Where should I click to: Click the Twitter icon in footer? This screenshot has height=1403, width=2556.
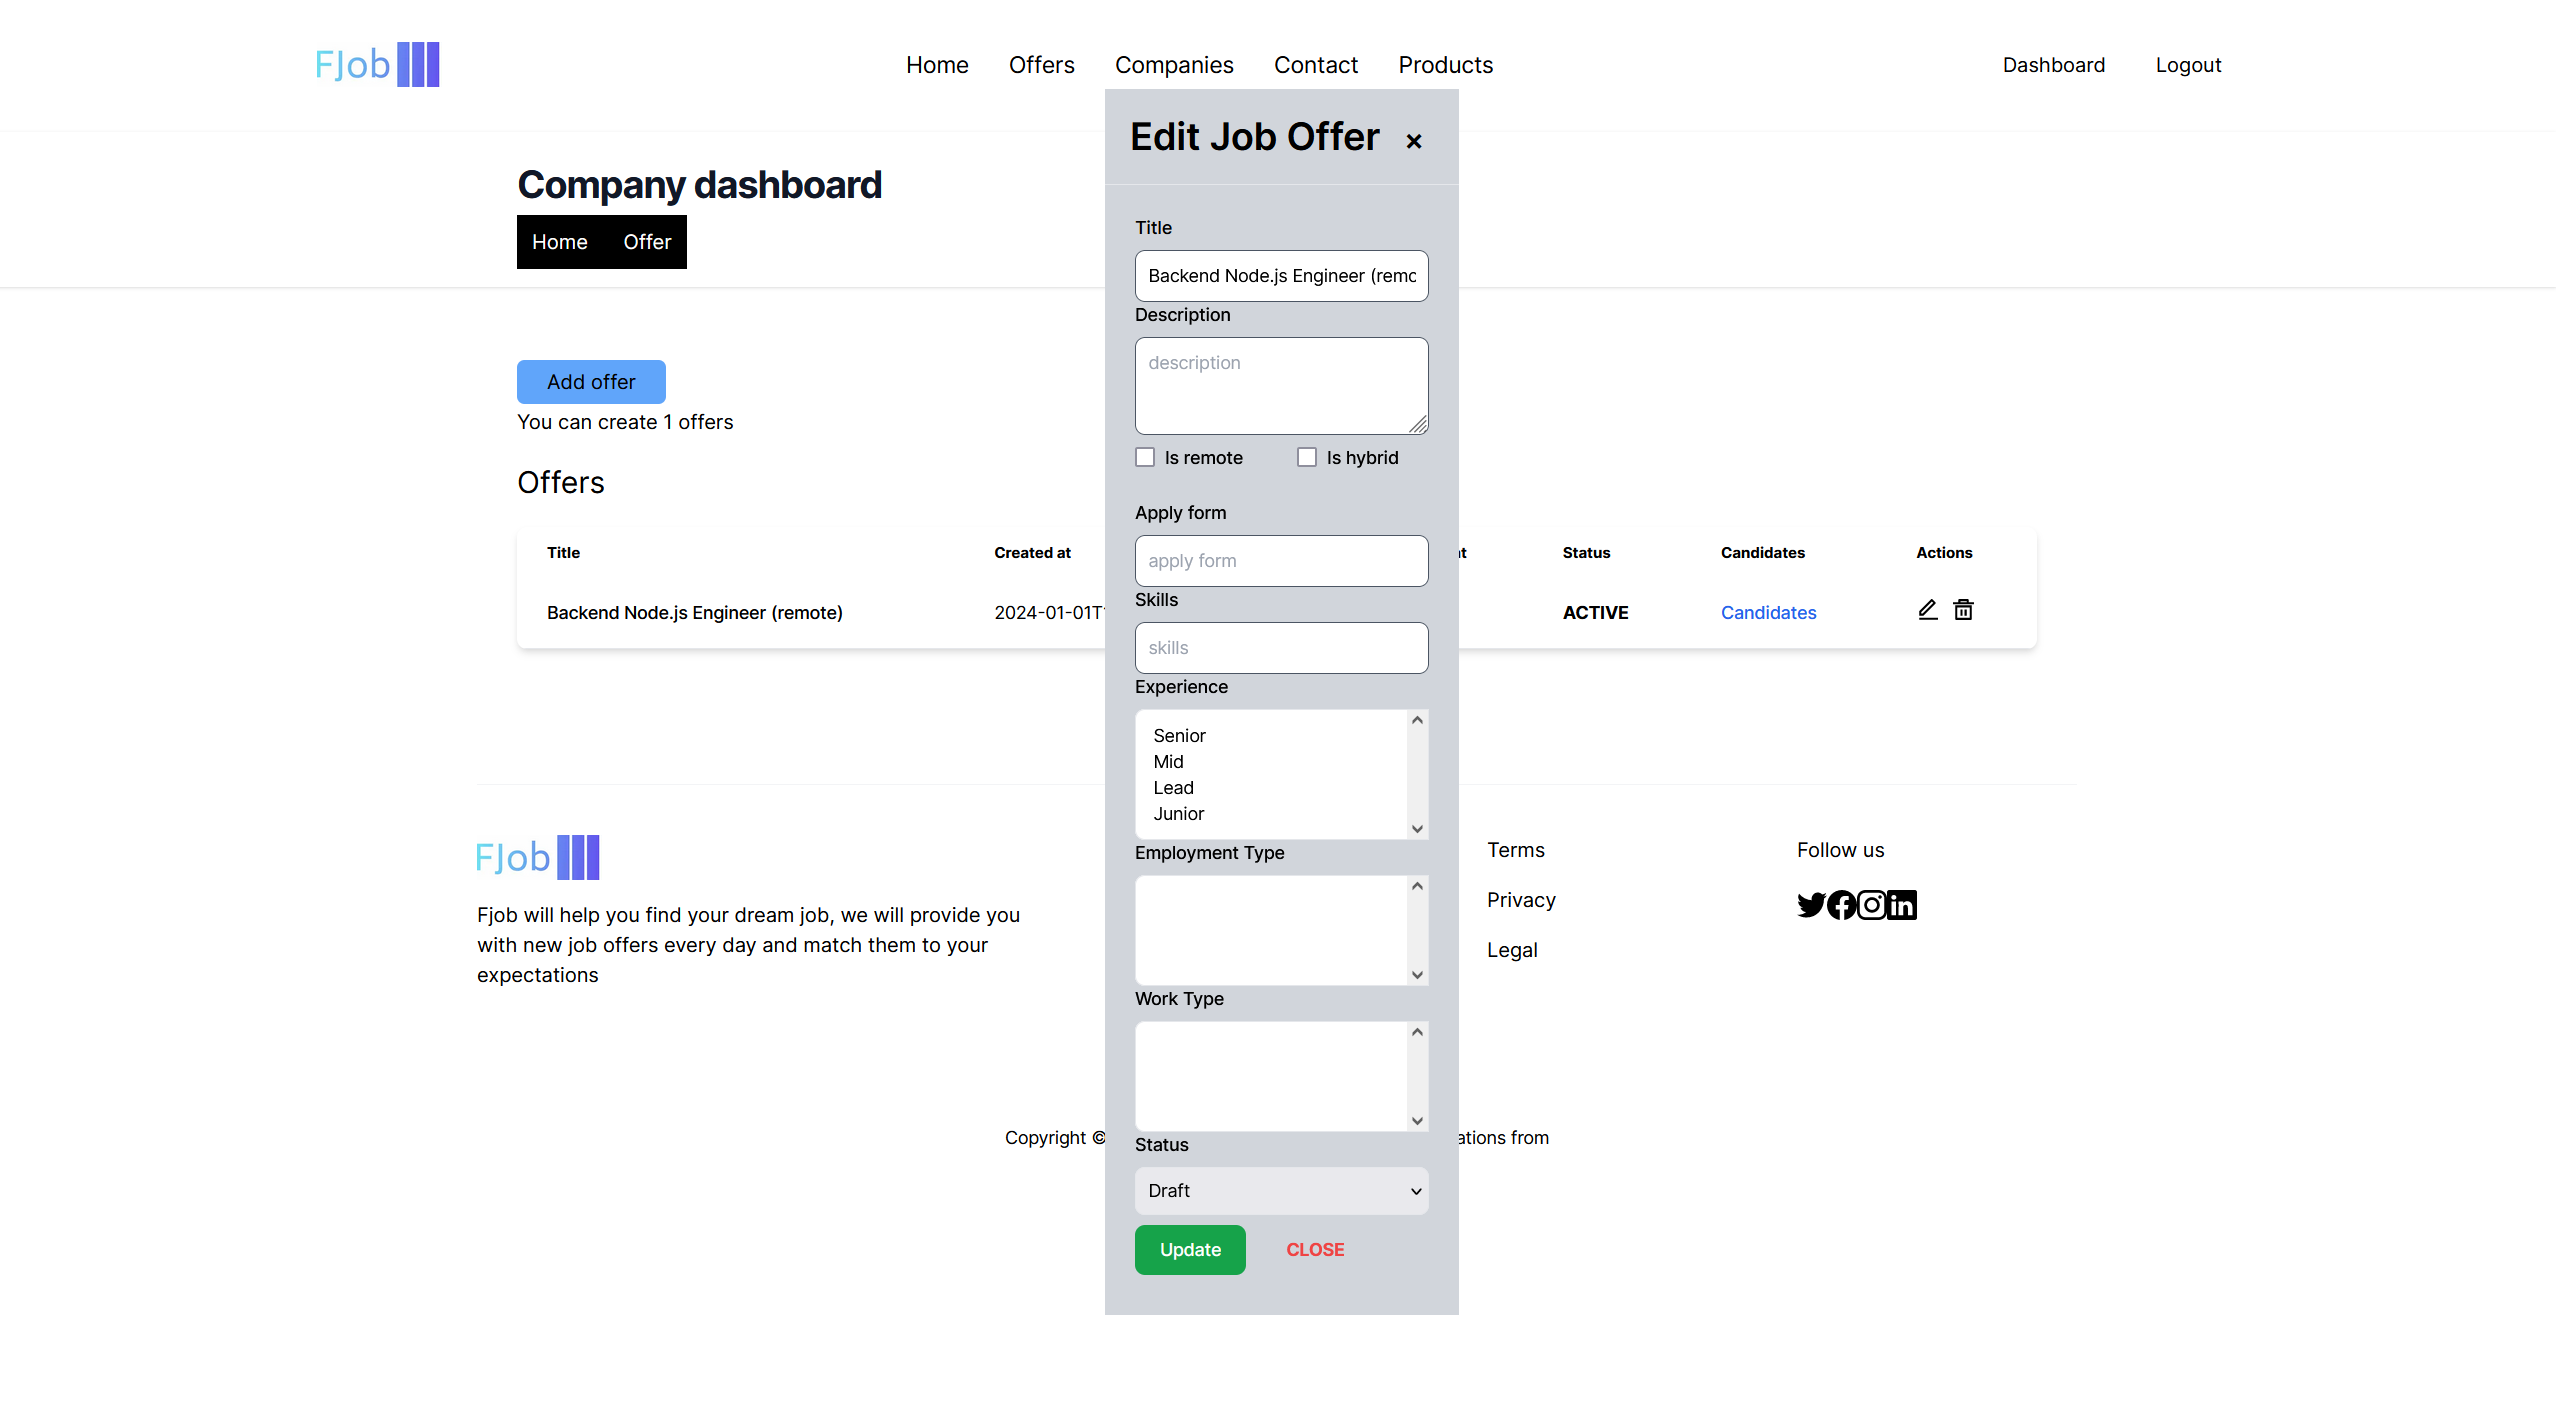tap(1812, 904)
